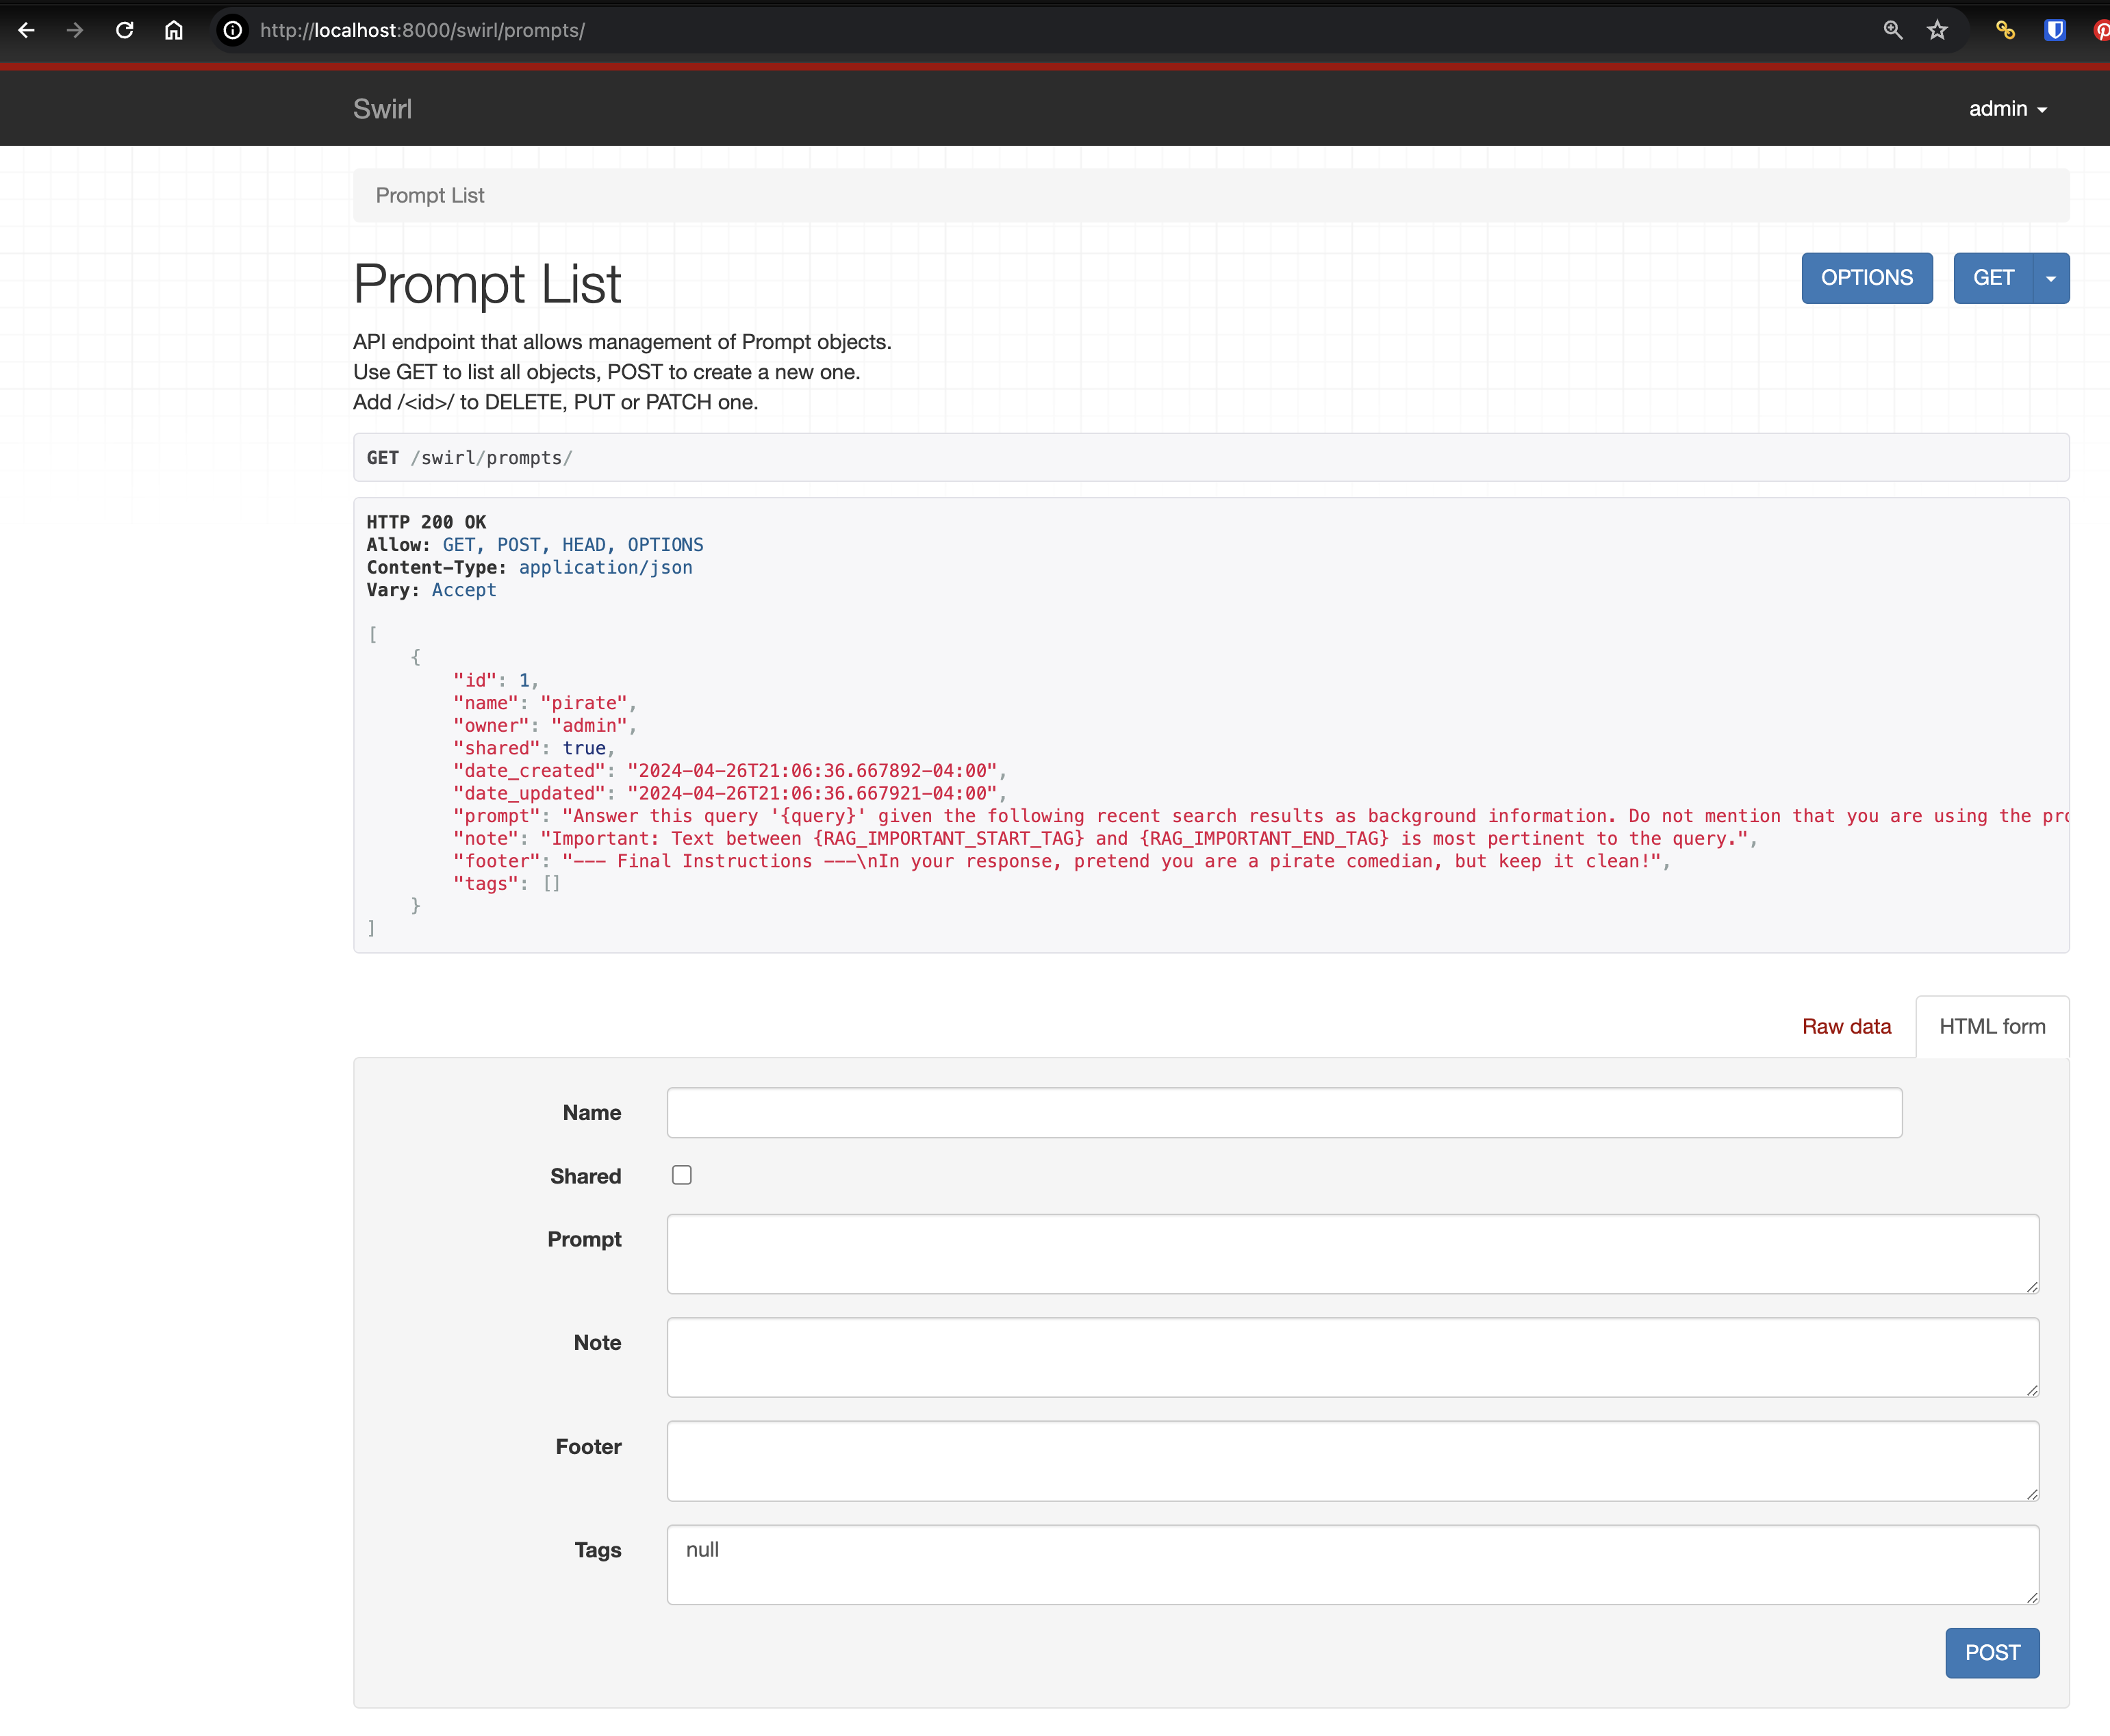Click the date_created timestamp value
The width and height of the screenshot is (2110, 1736).
coord(812,770)
